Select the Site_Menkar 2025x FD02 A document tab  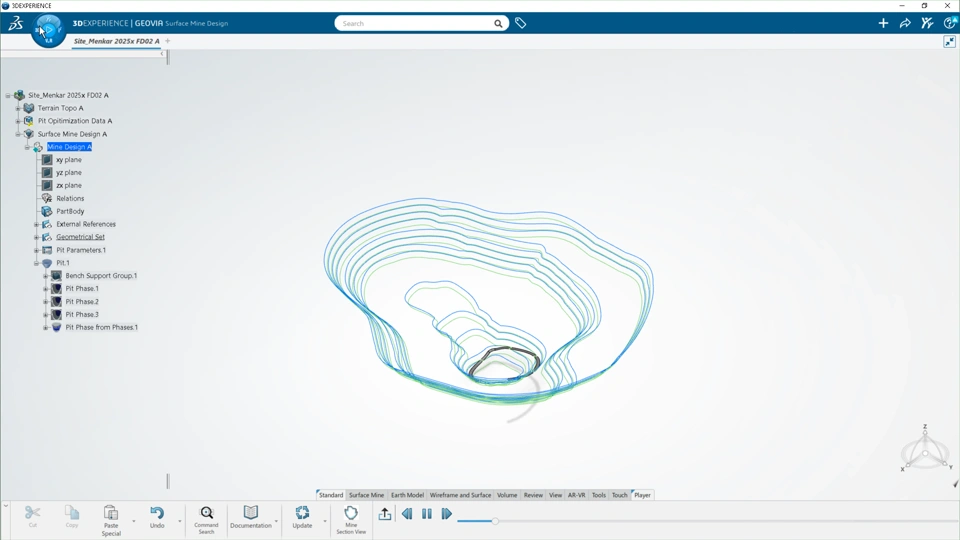point(116,41)
